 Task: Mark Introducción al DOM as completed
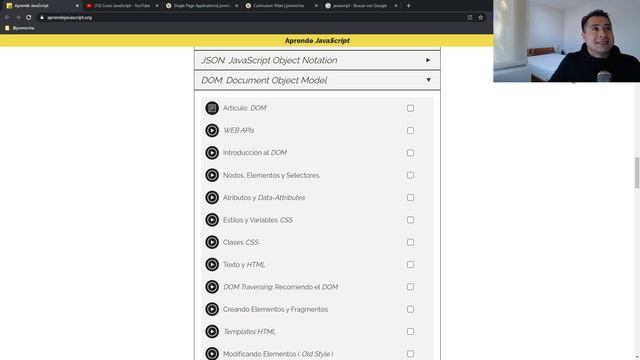(x=410, y=153)
